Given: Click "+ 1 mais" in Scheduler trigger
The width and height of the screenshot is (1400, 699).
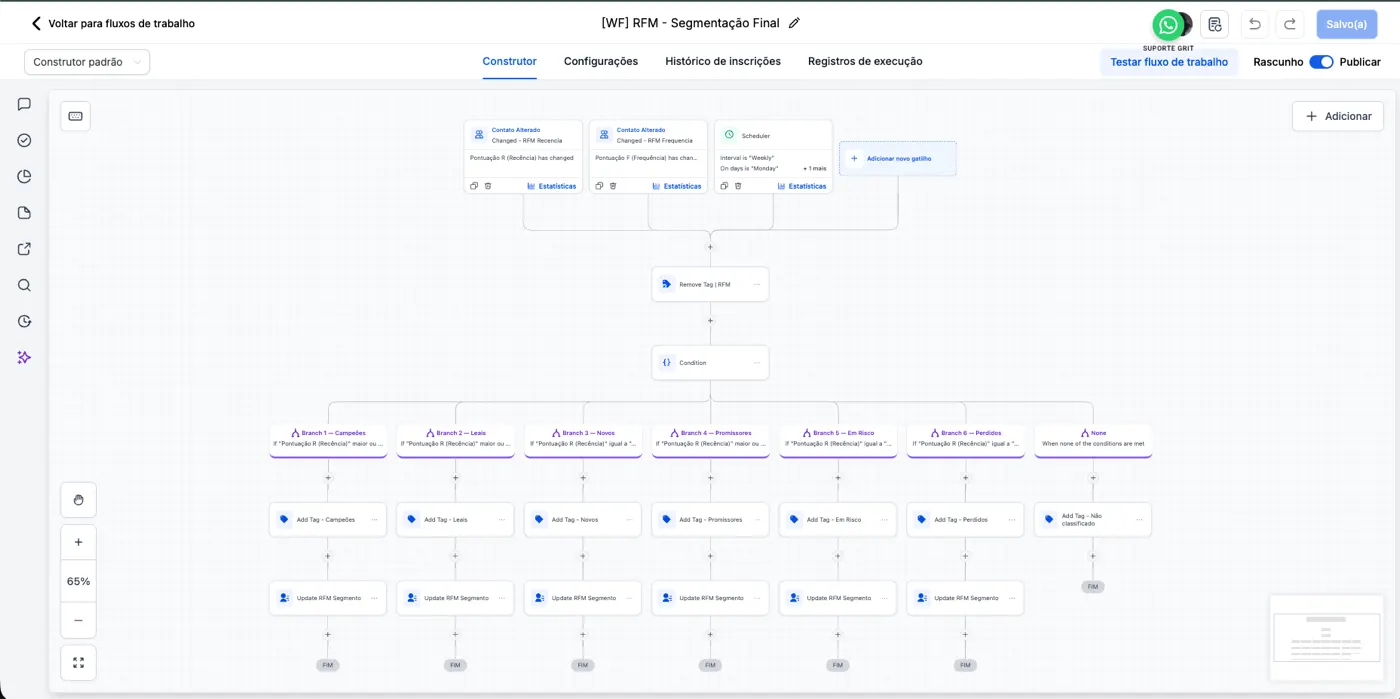Looking at the screenshot, I should (815, 168).
